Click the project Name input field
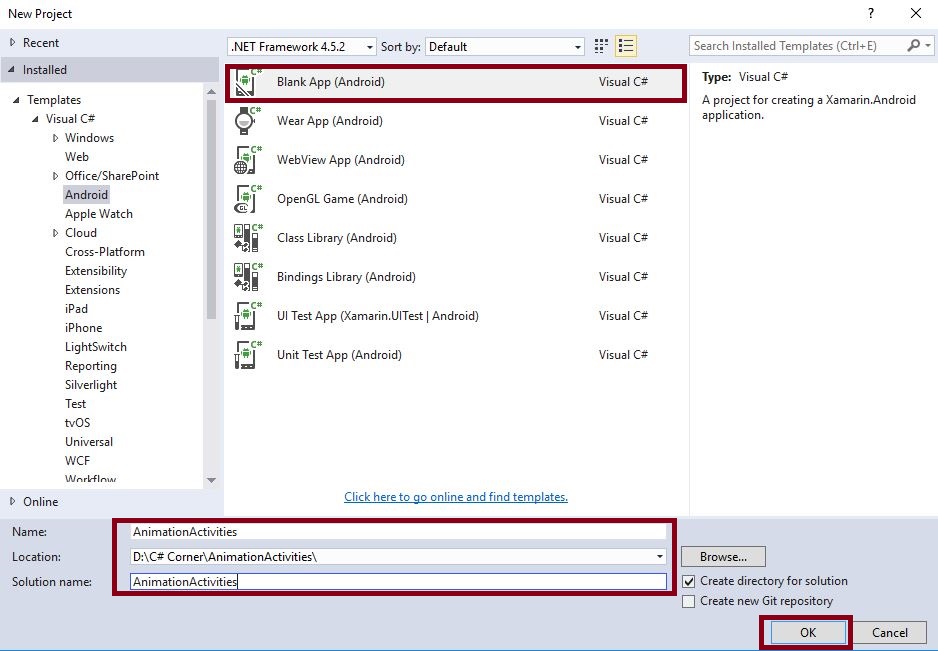938x651 pixels. pyautogui.click(x=398, y=531)
